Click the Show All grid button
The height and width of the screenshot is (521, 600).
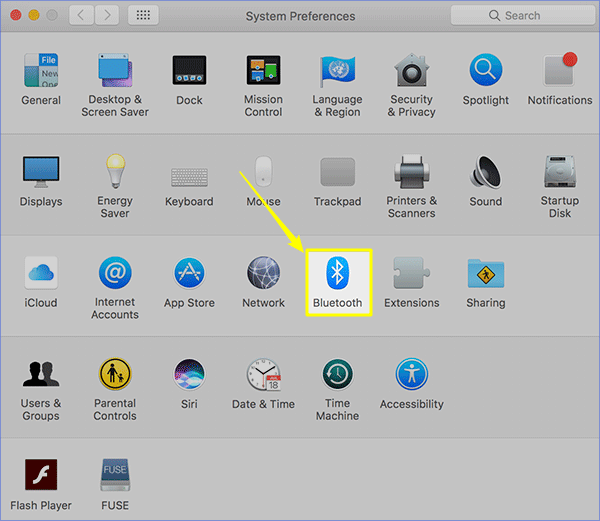pyautogui.click(x=143, y=15)
